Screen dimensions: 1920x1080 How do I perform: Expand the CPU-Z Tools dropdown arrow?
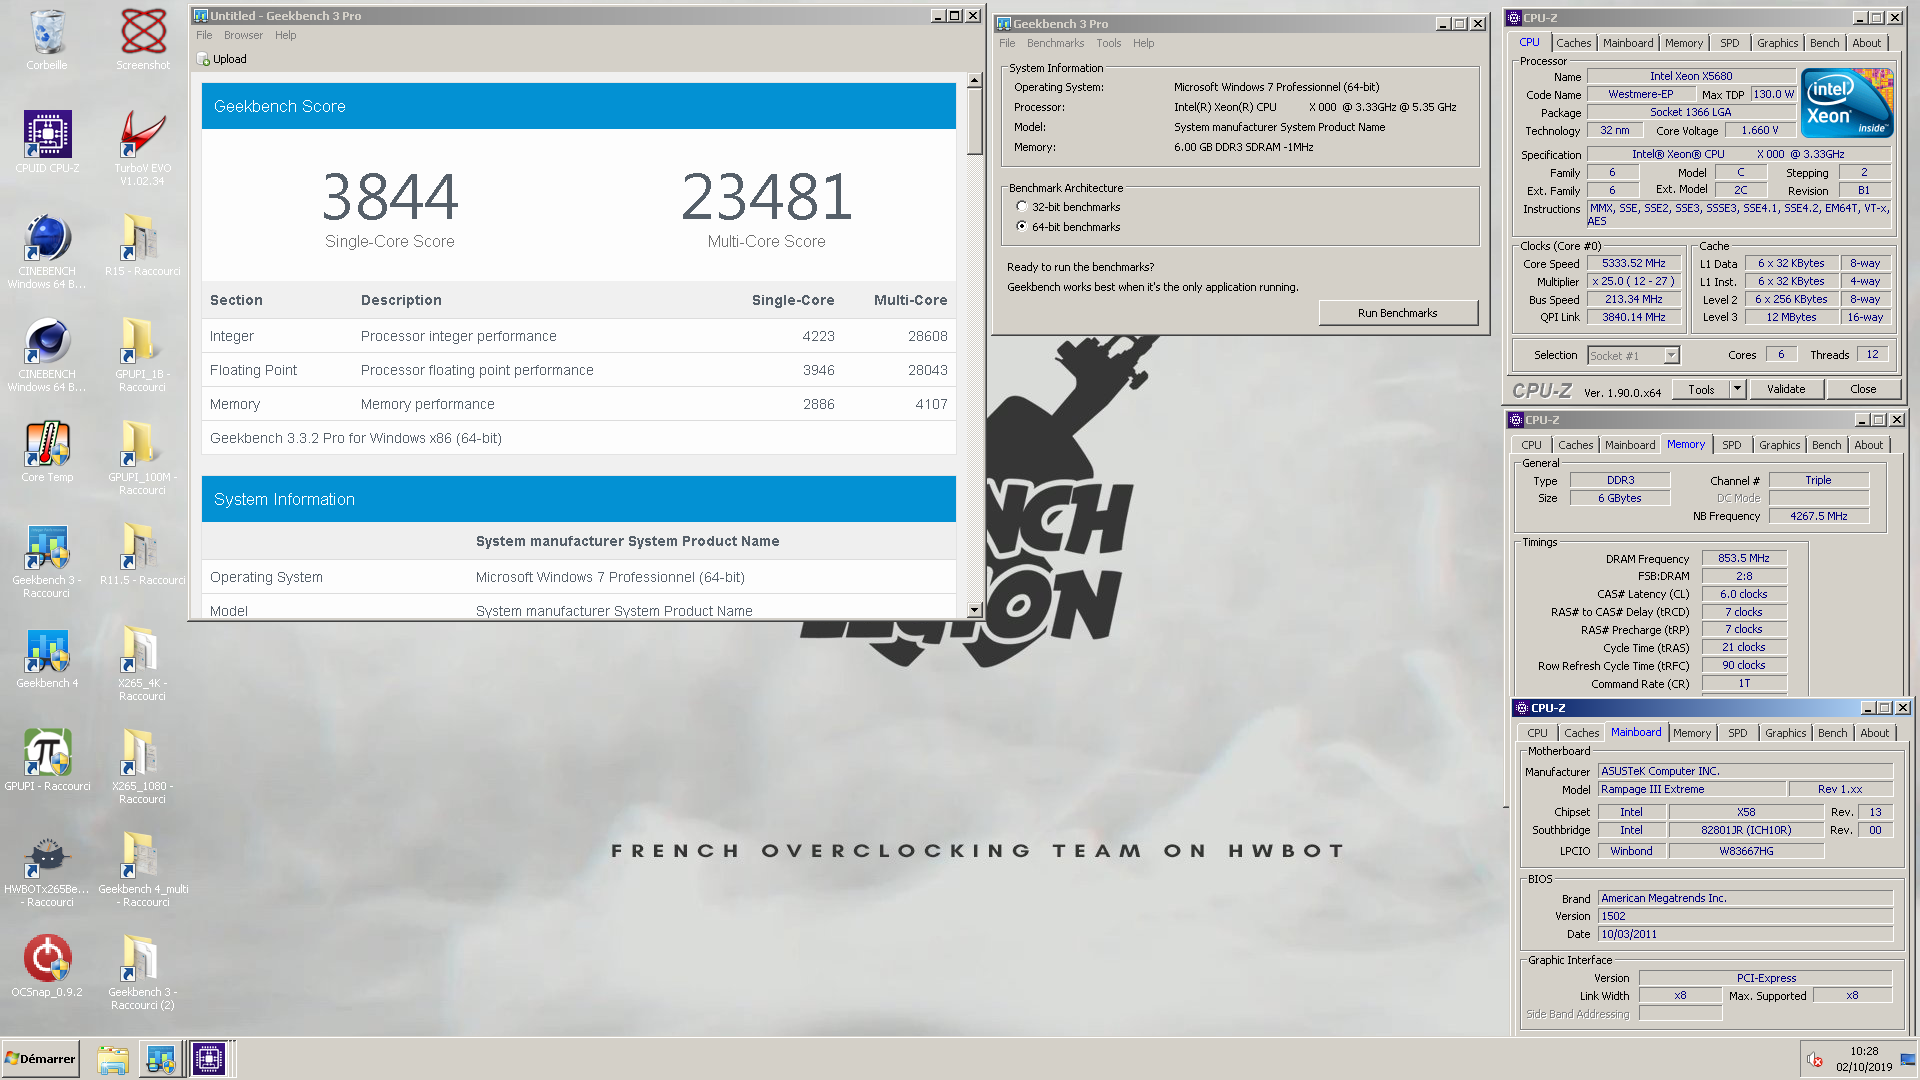[x=1738, y=389]
